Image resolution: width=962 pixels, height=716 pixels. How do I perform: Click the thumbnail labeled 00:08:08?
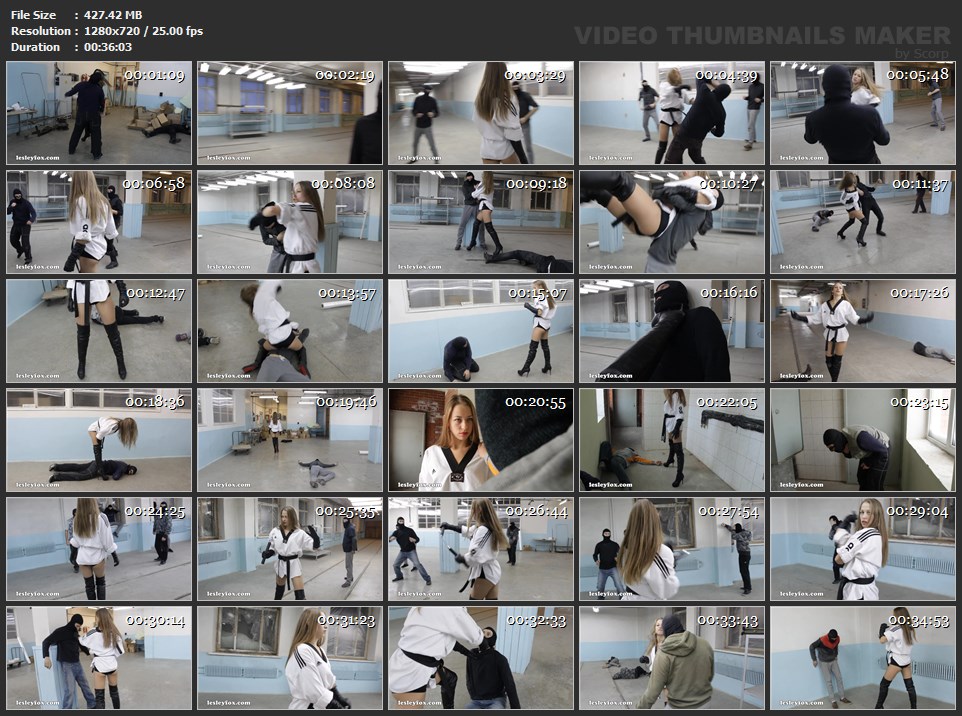click(x=290, y=222)
